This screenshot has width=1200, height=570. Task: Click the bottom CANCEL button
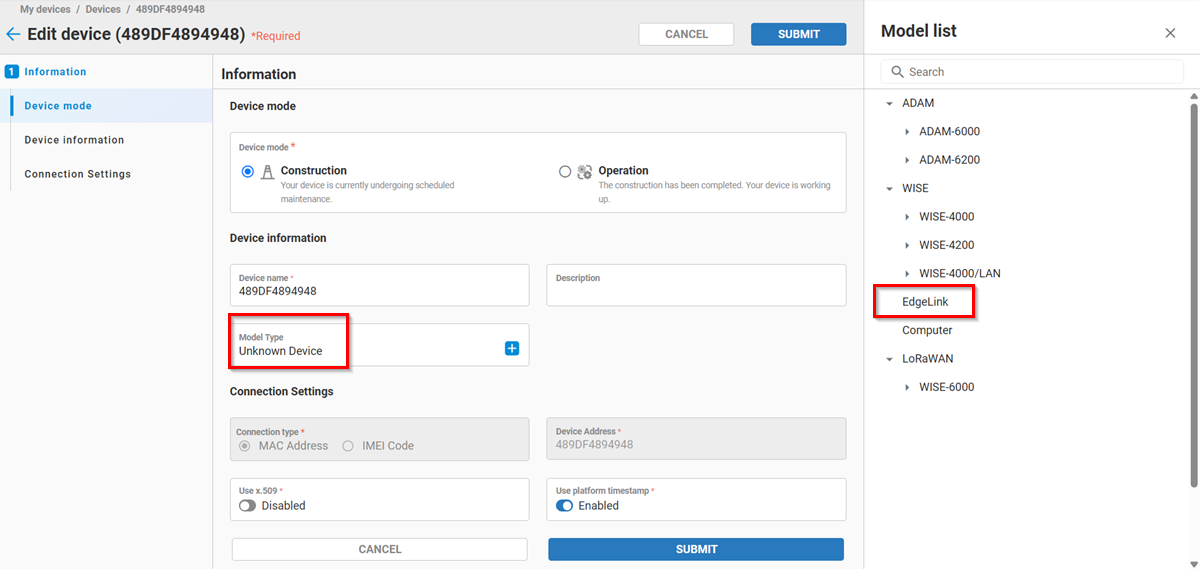pos(379,549)
